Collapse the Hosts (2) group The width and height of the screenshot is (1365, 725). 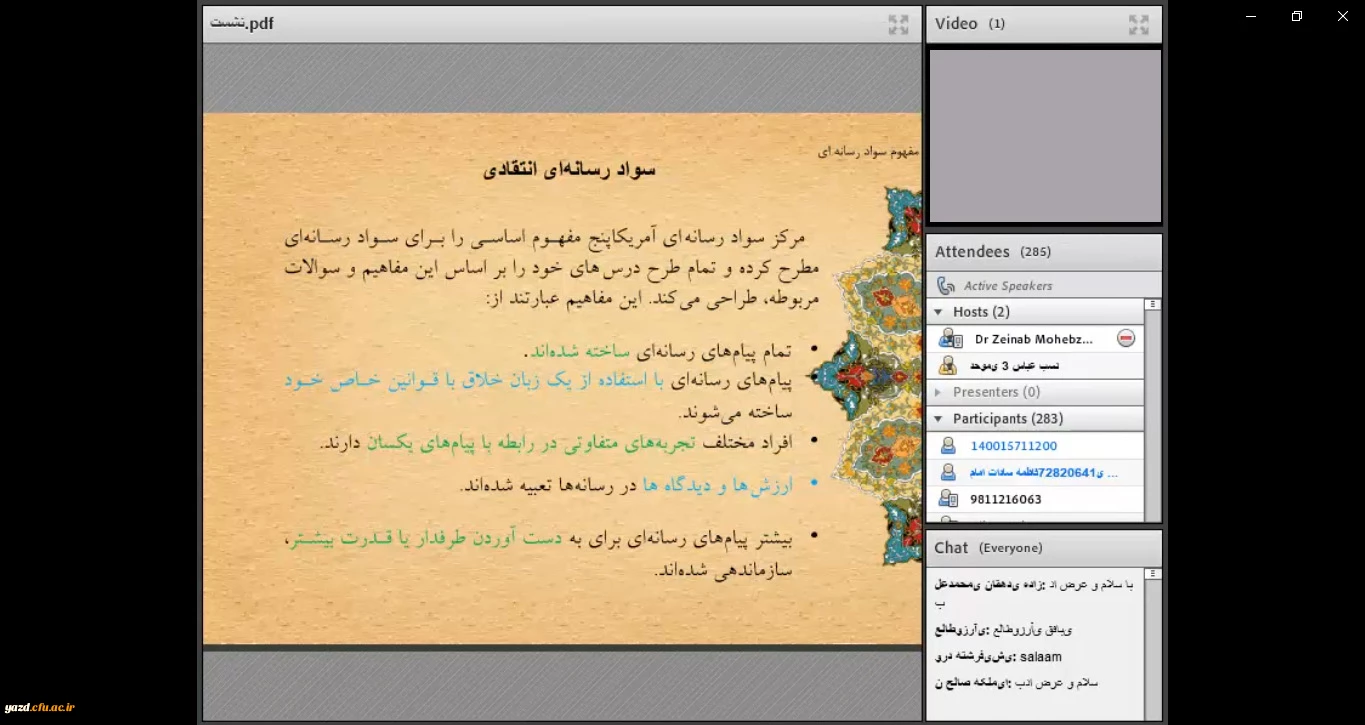coord(938,312)
